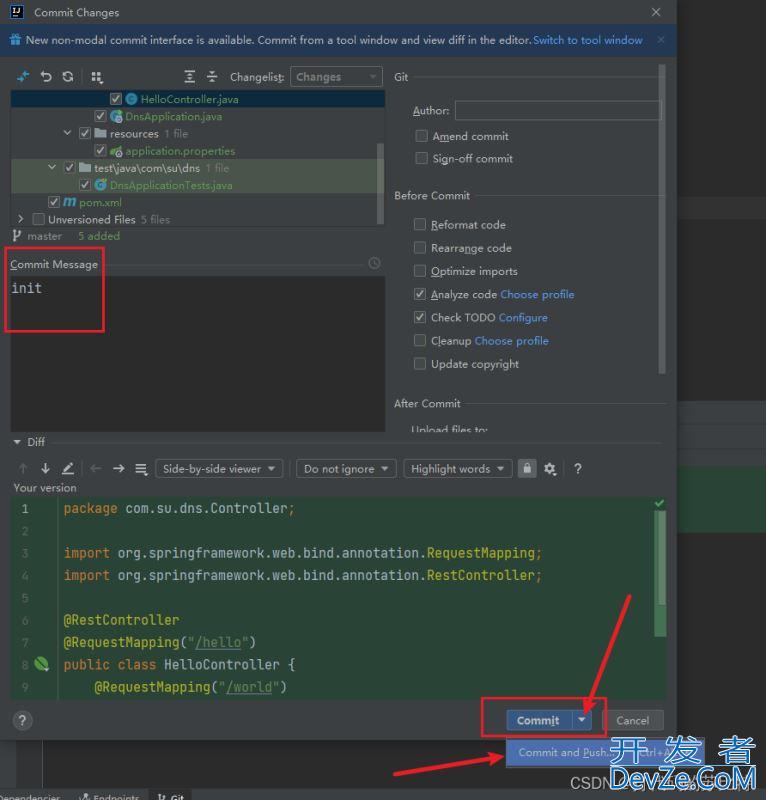Viewport: 766px width, 800px height.
Task: Go to previous difference arrow
Action: (x=23, y=468)
